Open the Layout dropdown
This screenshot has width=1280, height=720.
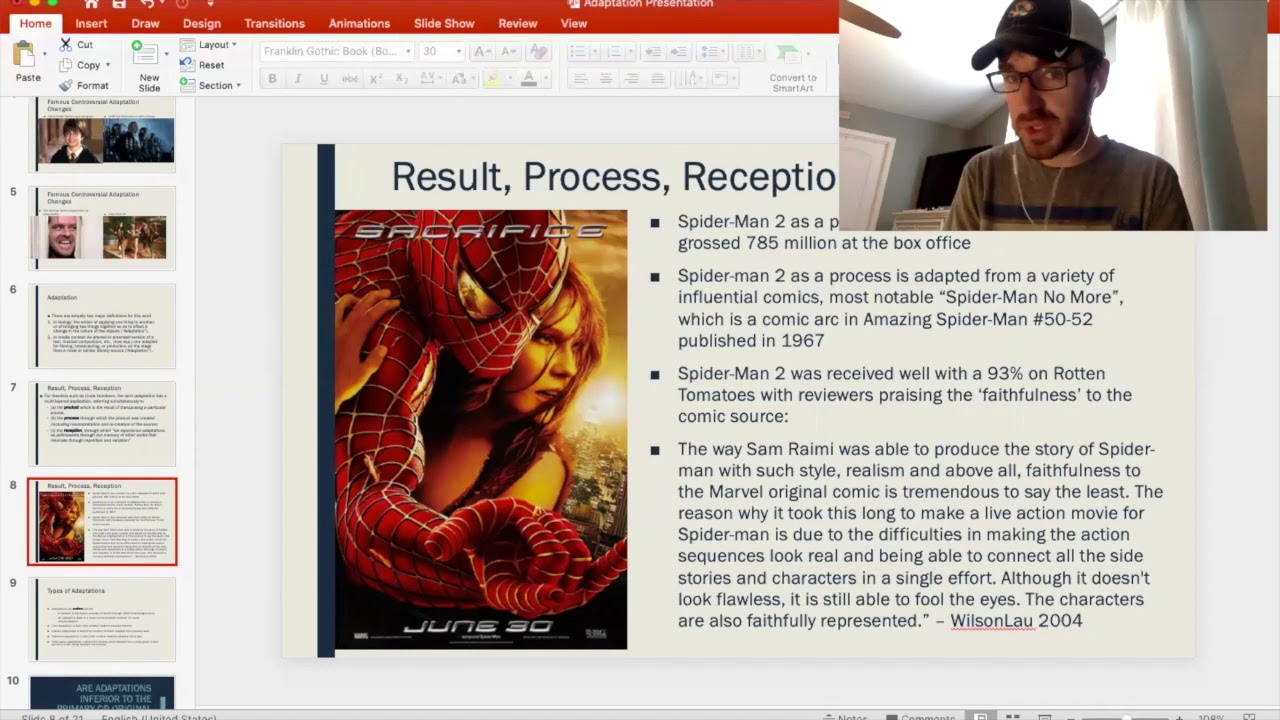click(x=208, y=45)
